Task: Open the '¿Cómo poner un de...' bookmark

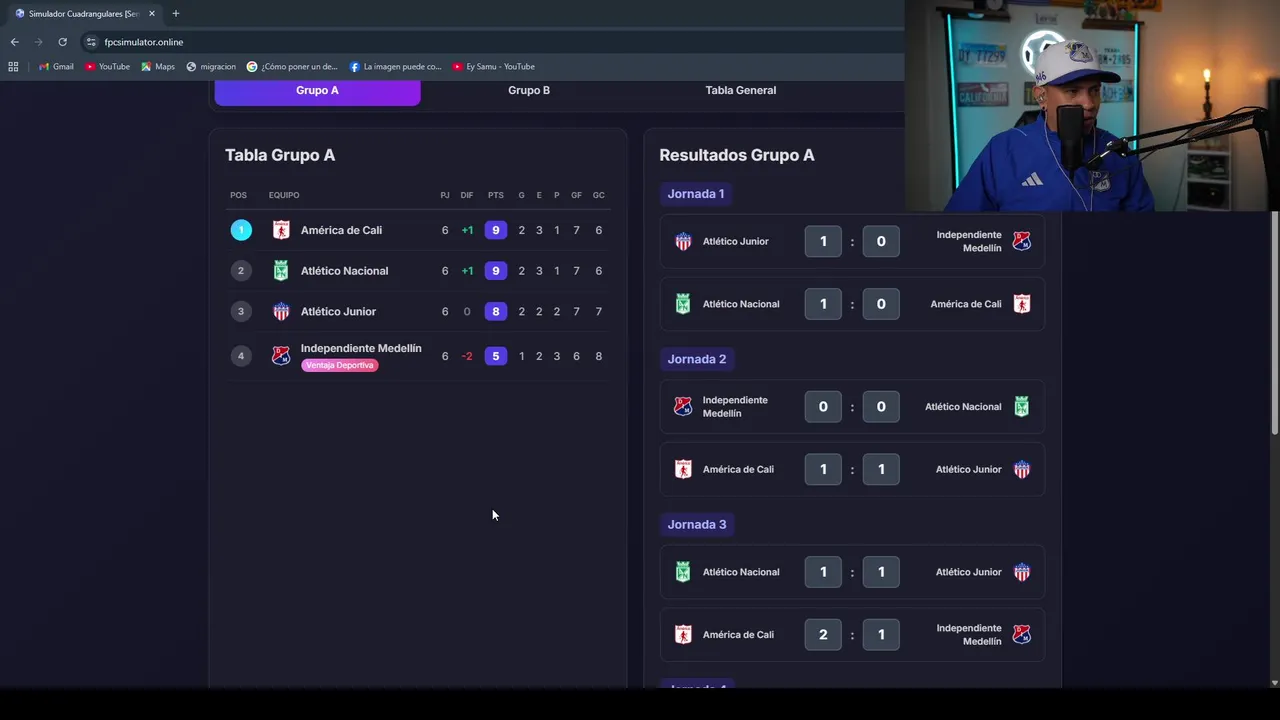Action: [x=292, y=67]
